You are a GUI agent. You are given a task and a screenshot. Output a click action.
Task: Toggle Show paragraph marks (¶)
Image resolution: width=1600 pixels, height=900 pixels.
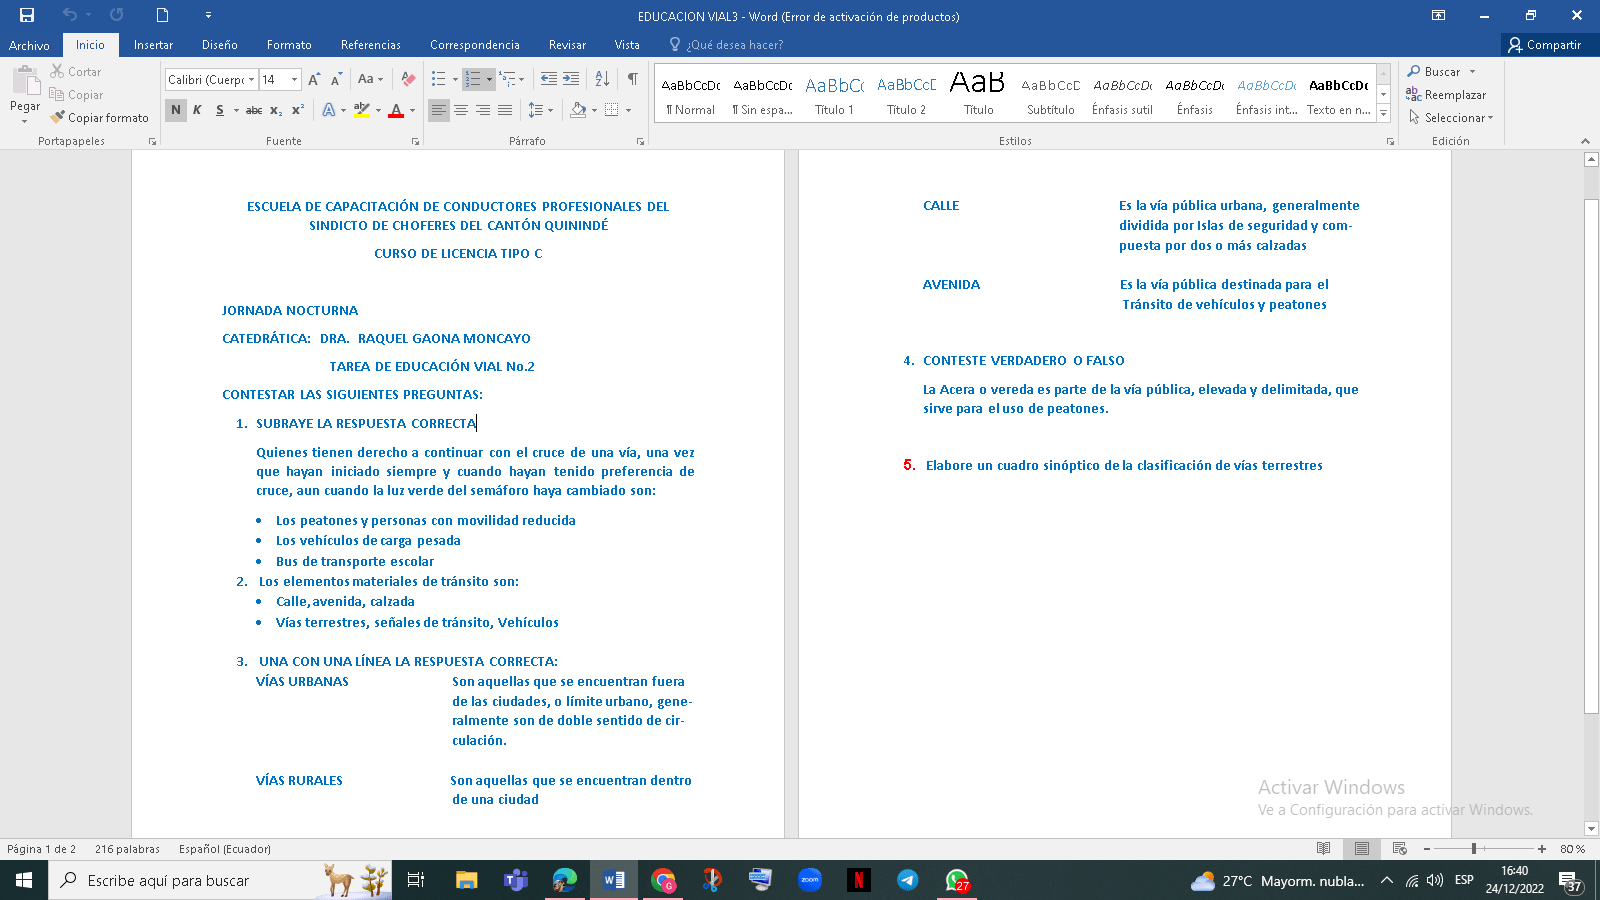tap(632, 79)
